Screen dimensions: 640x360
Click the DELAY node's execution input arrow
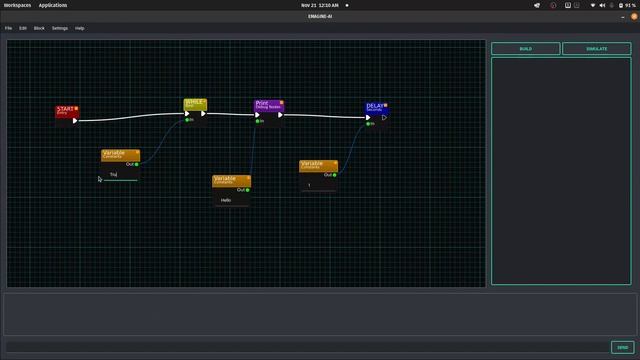coord(368,118)
